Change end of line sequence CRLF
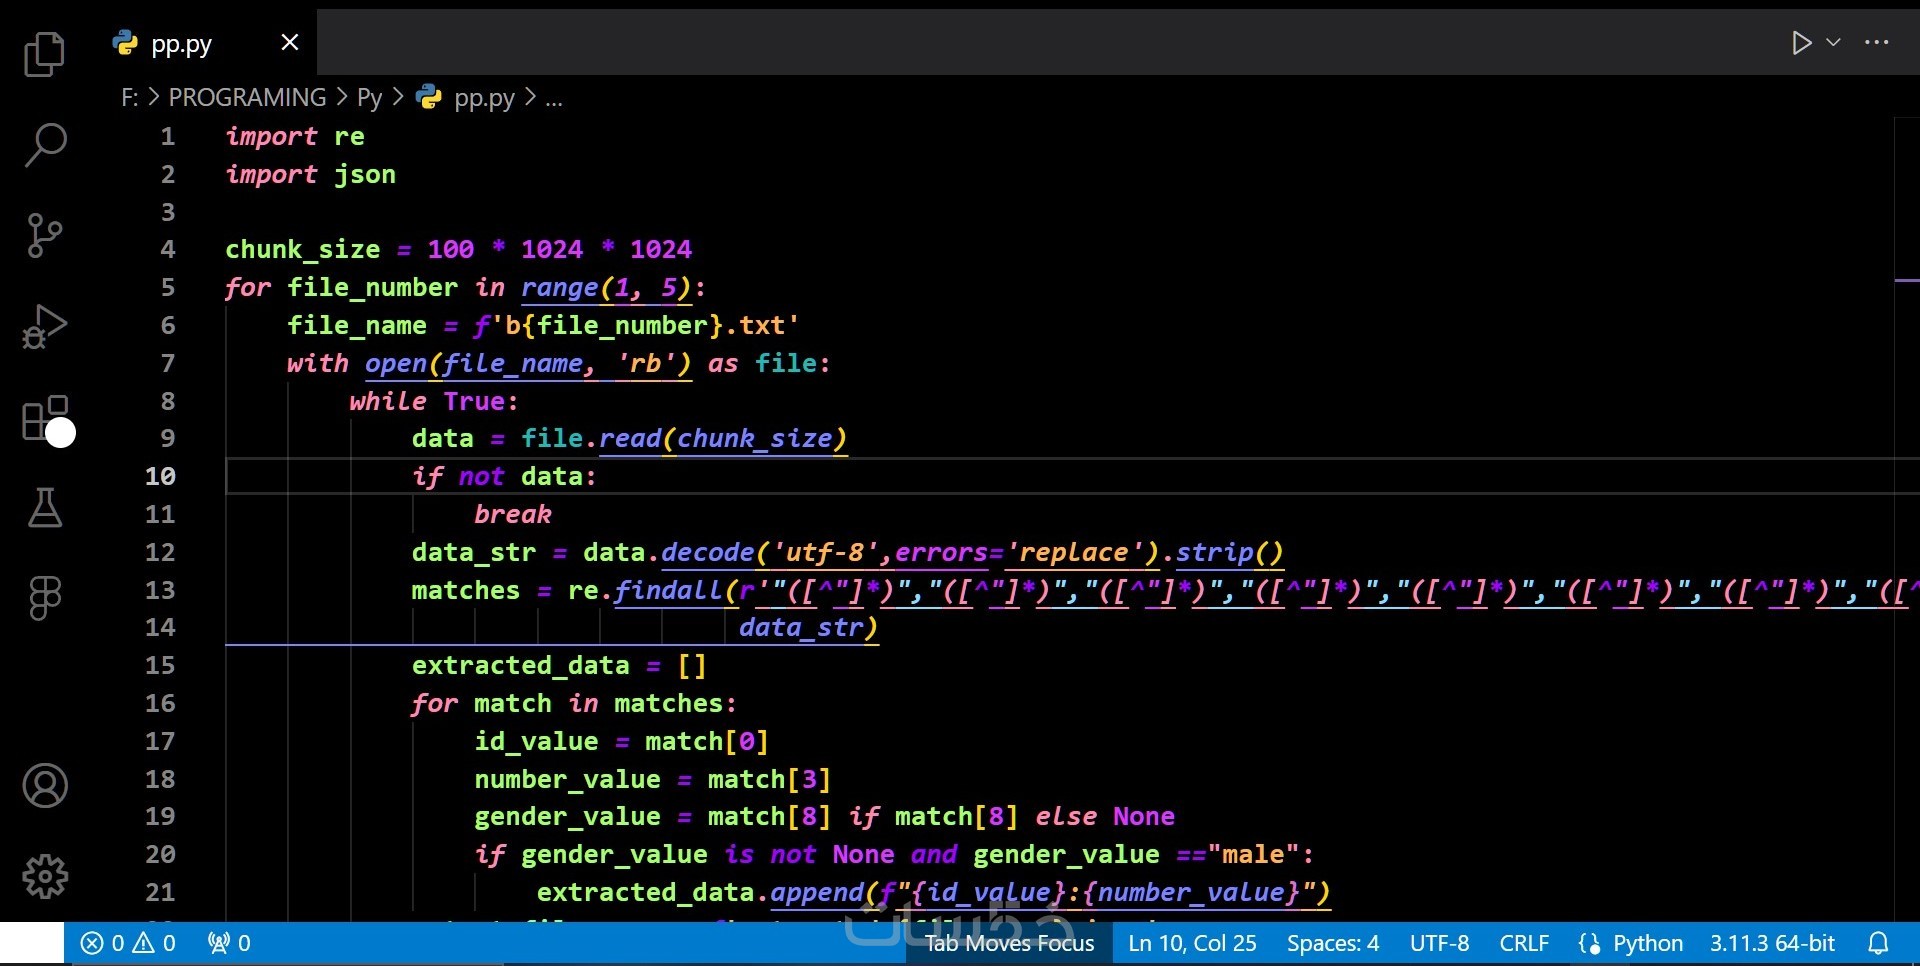This screenshot has height=966, width=1920. click(x=1524, y=943)
